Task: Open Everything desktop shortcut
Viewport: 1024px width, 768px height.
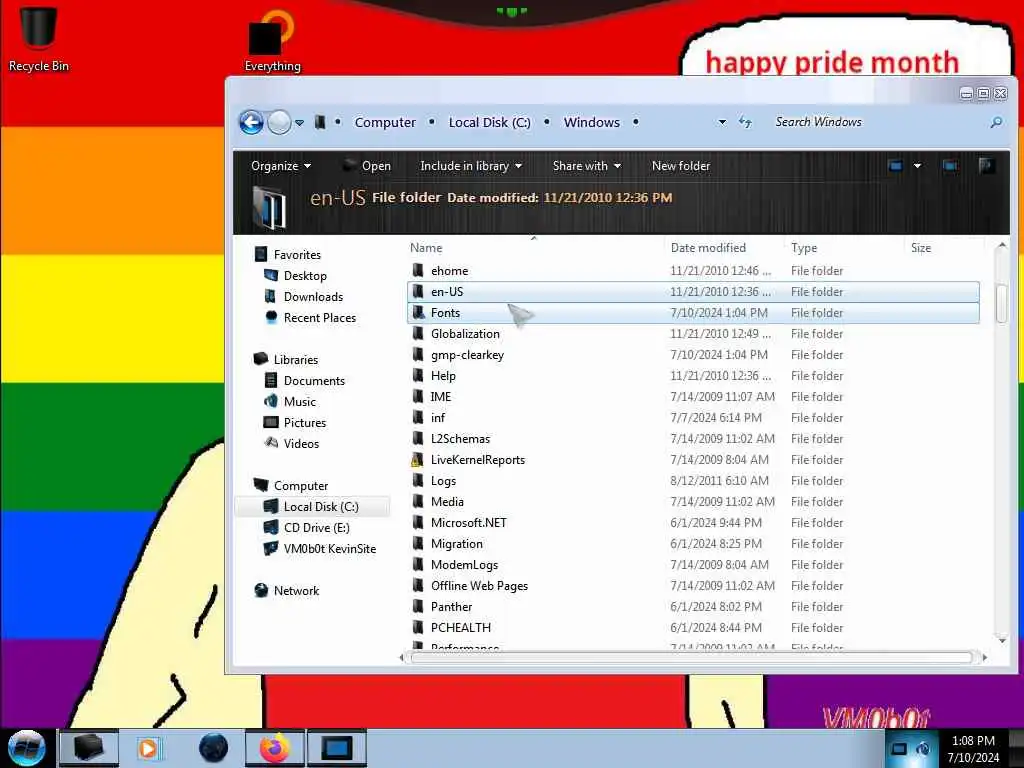Action: pyautogui.click(x=272, y=40)
